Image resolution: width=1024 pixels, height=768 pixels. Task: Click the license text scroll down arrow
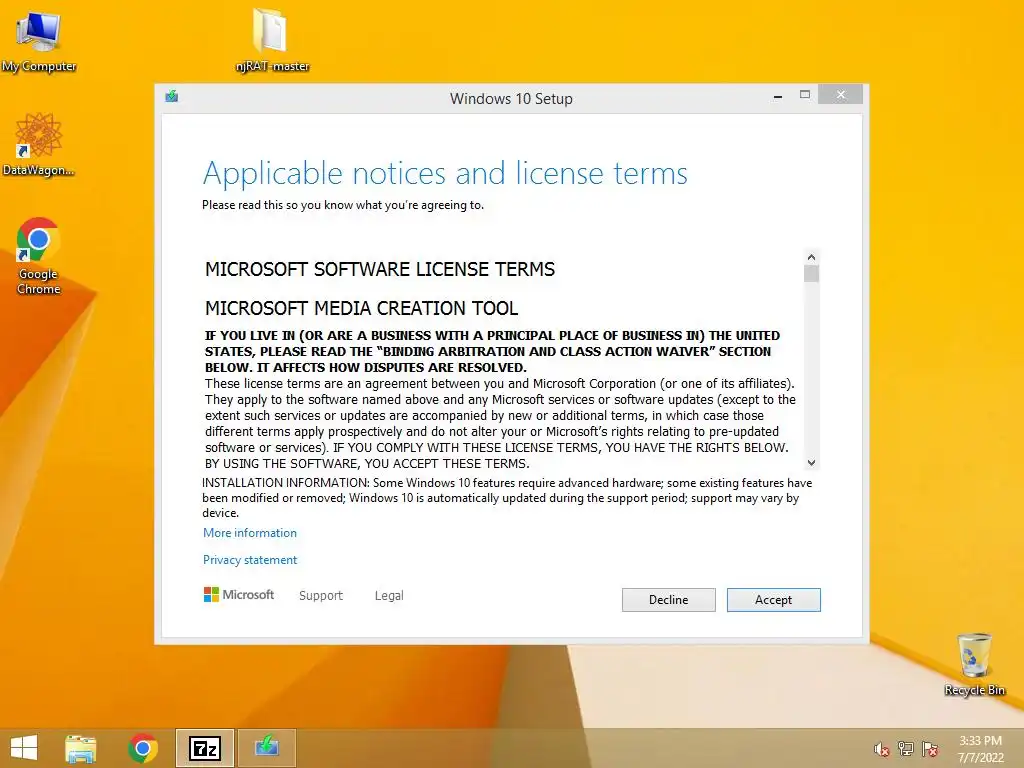tap(811, 462)
